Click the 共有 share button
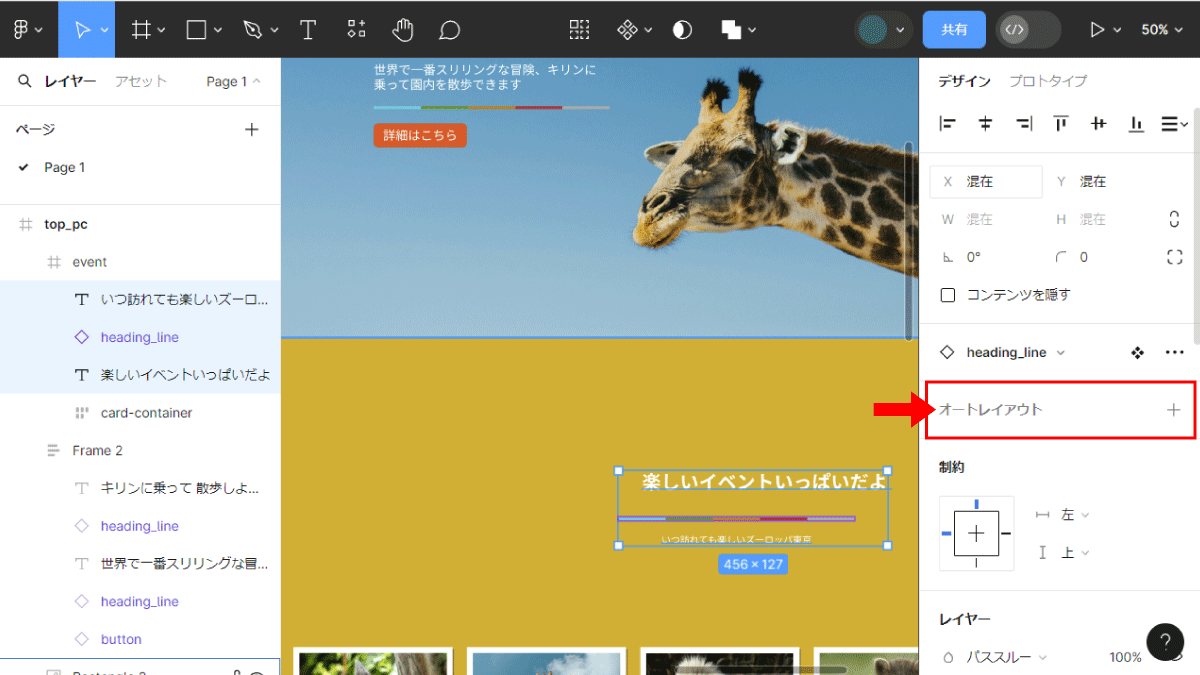The height and width of the screenshot is (675, 1200). click(954, 30)
